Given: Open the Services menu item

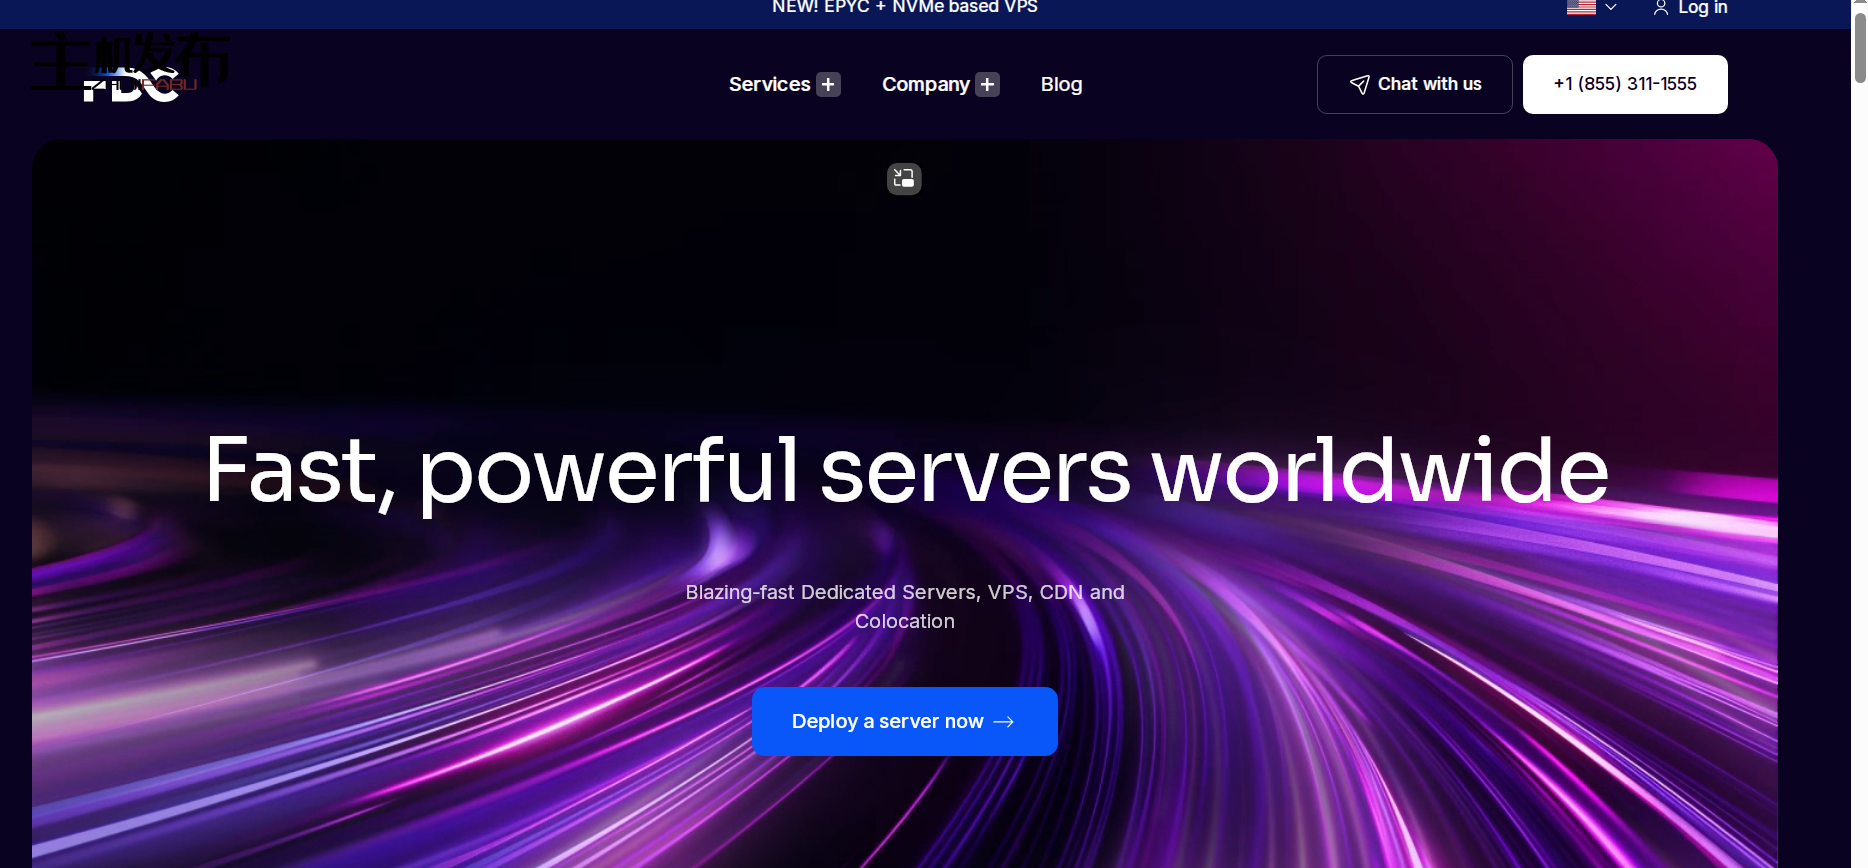Looking at the screenshot, I should (769, 85).
